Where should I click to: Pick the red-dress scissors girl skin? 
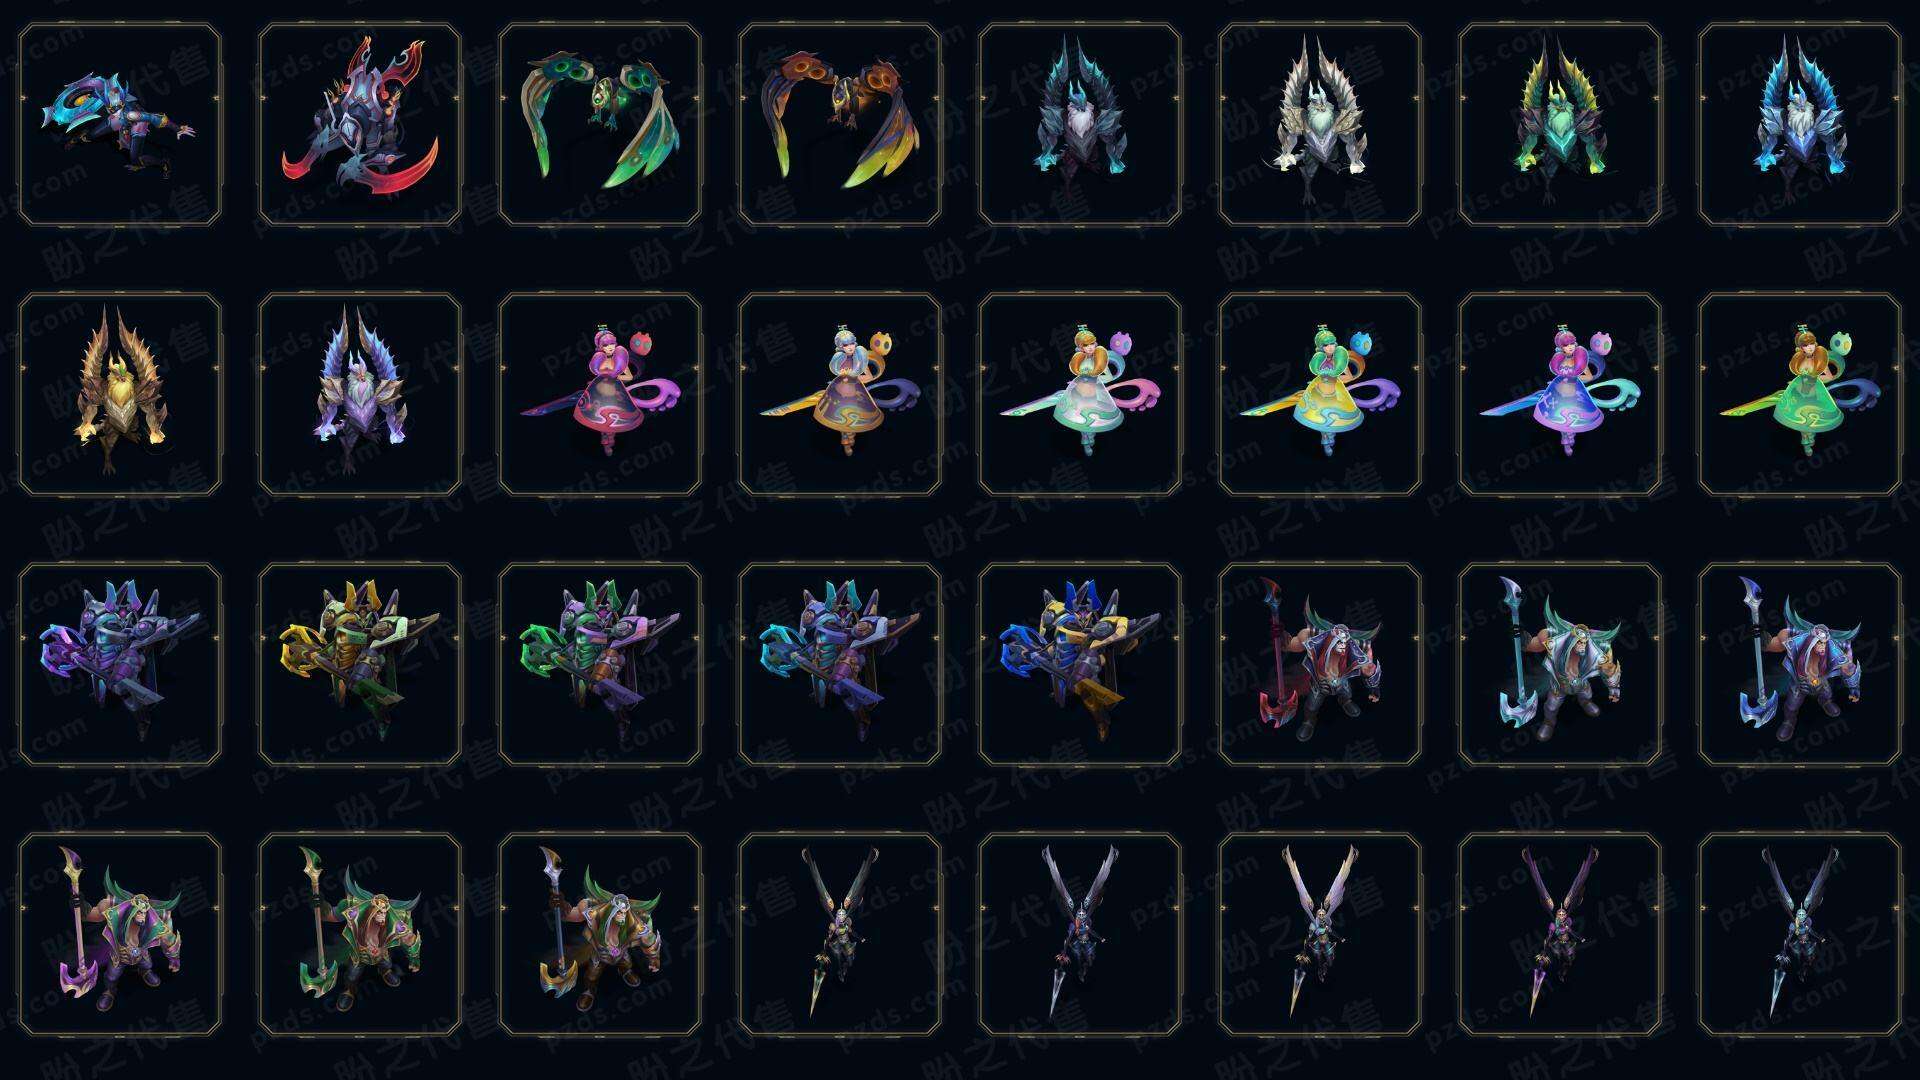[600, 395]
